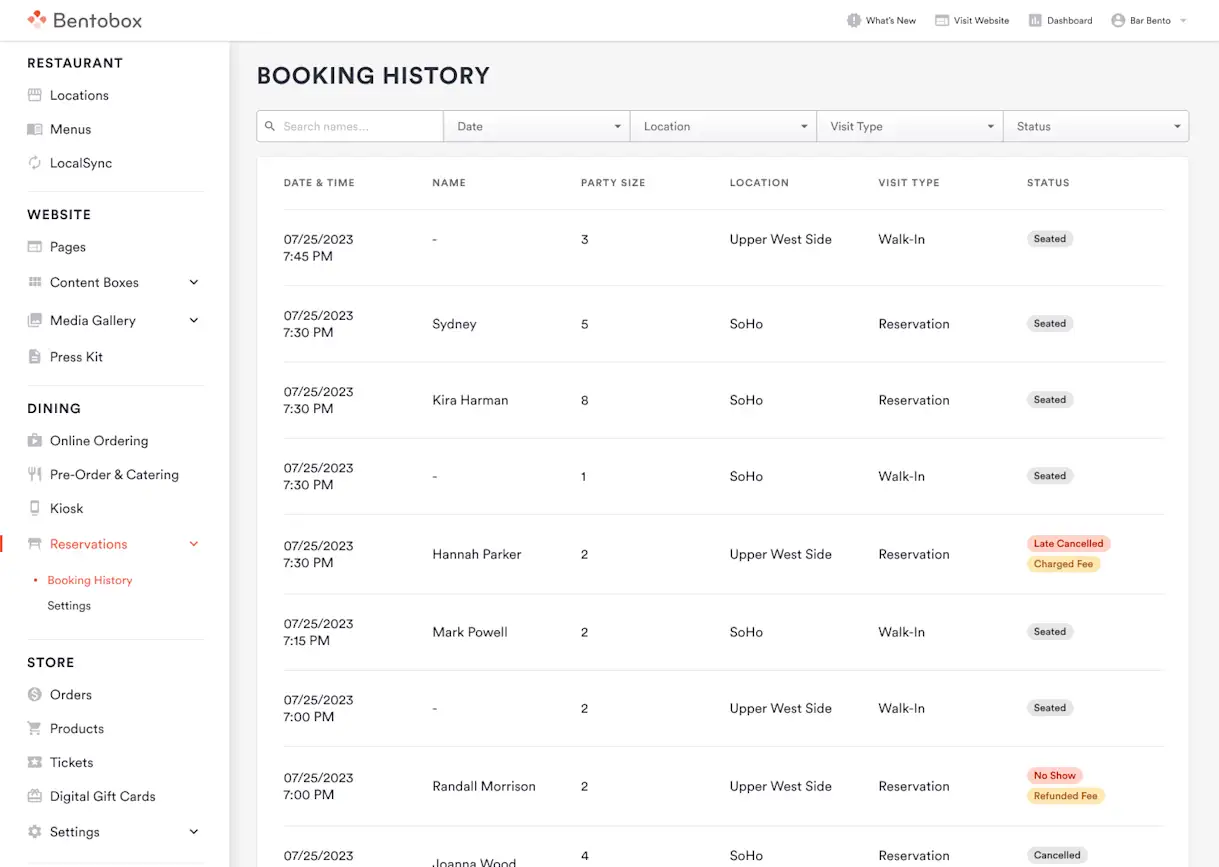
Task: Click the LocalSync refresh icon
Action: (35, 163)
